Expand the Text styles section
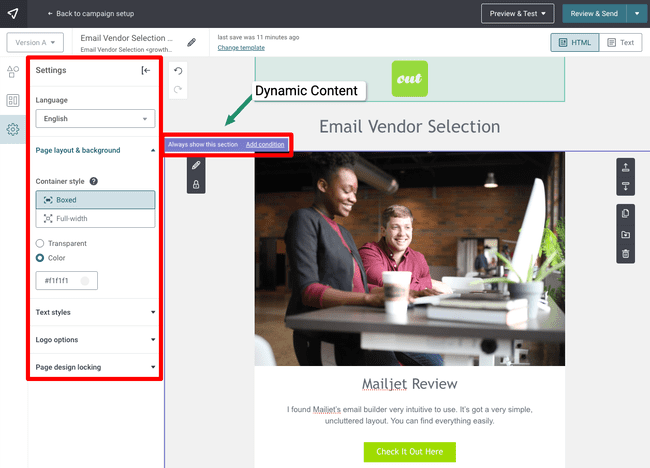 click(x=95, y=312)
